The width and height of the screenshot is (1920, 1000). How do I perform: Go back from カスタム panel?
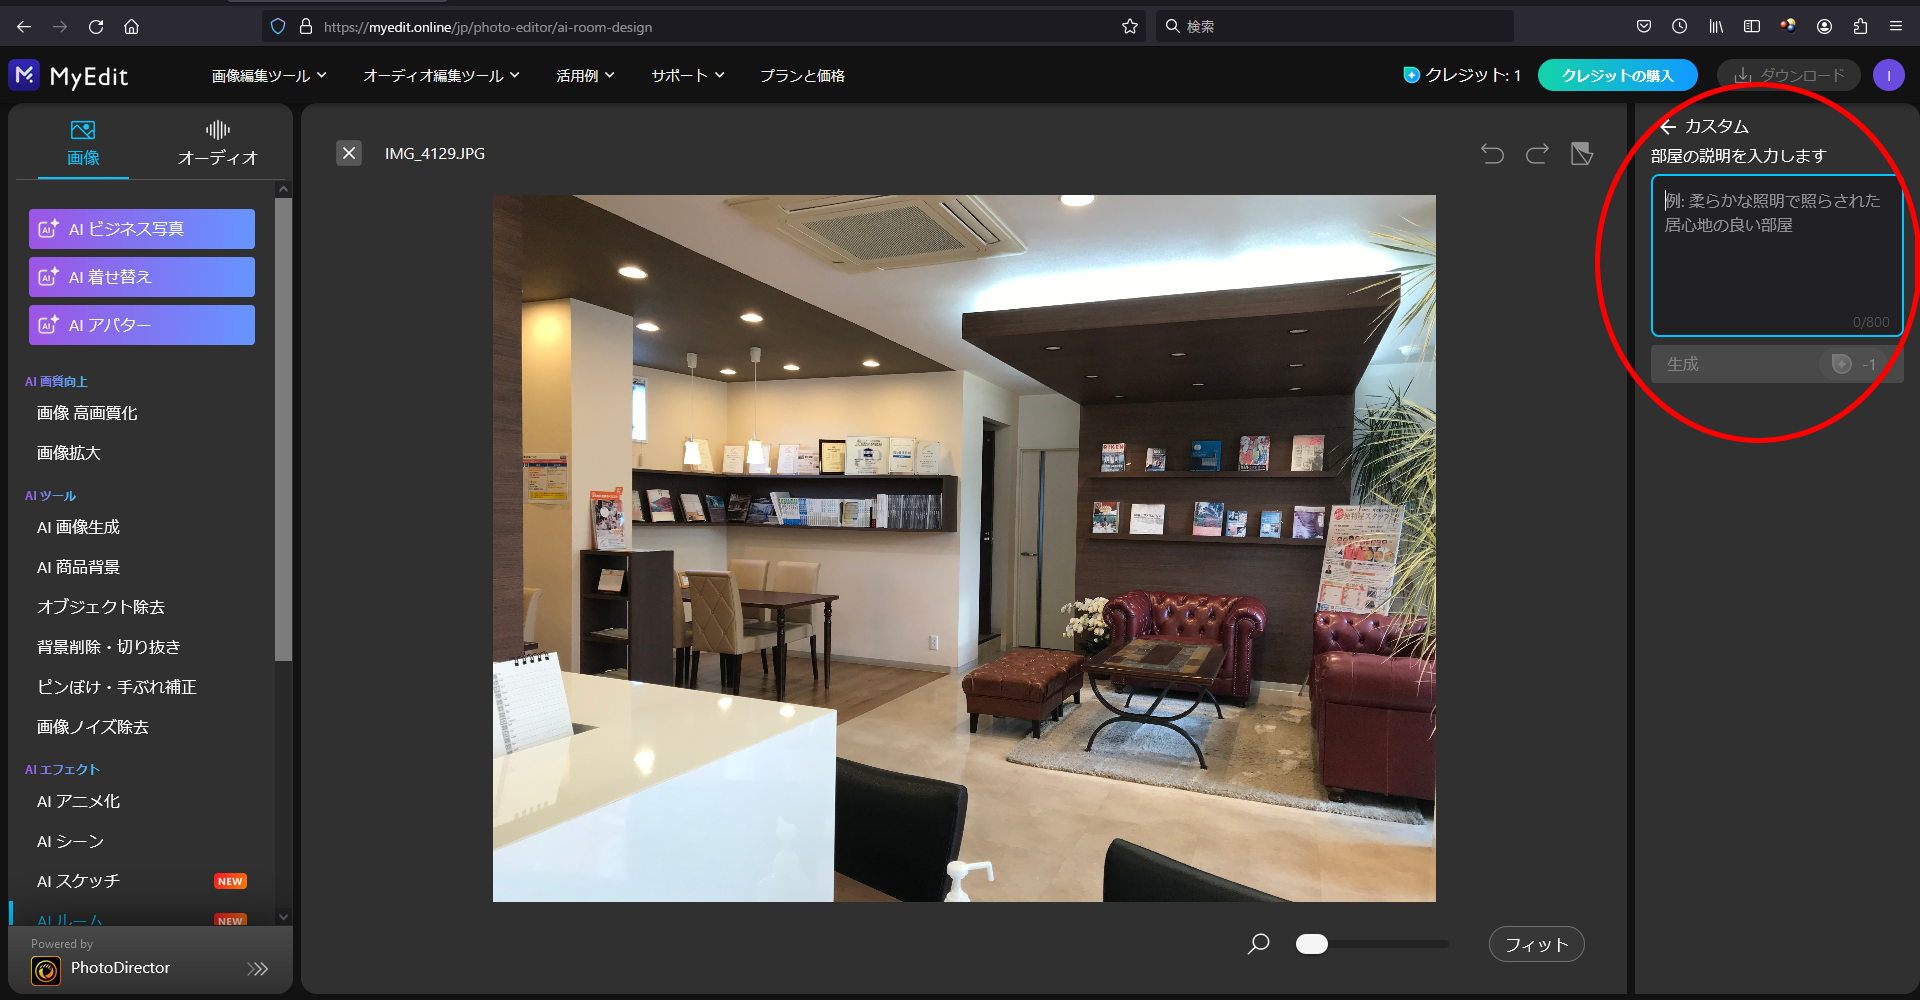coord(1668,127)
